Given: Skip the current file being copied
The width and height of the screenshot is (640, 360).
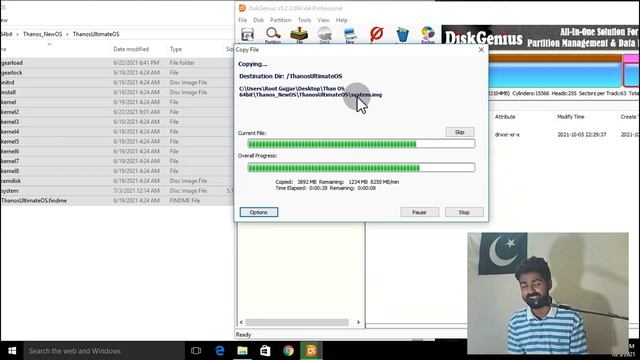Looking at the screenshot, I should pos(460,132).
